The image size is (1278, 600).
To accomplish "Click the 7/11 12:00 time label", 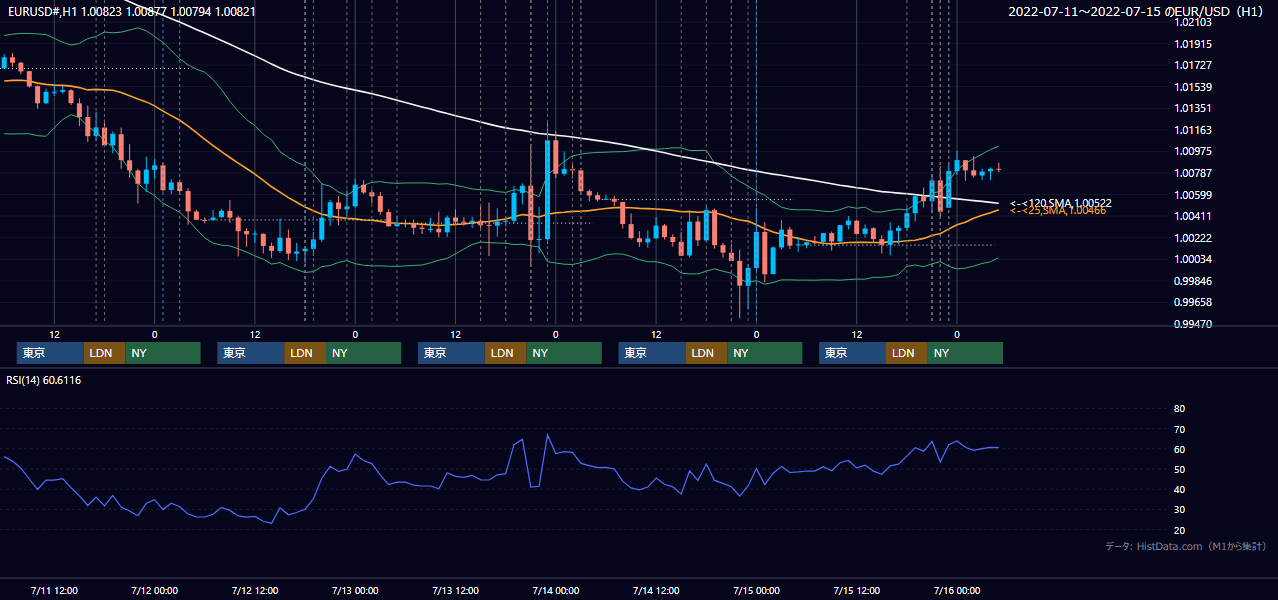I will coord(54,590).
